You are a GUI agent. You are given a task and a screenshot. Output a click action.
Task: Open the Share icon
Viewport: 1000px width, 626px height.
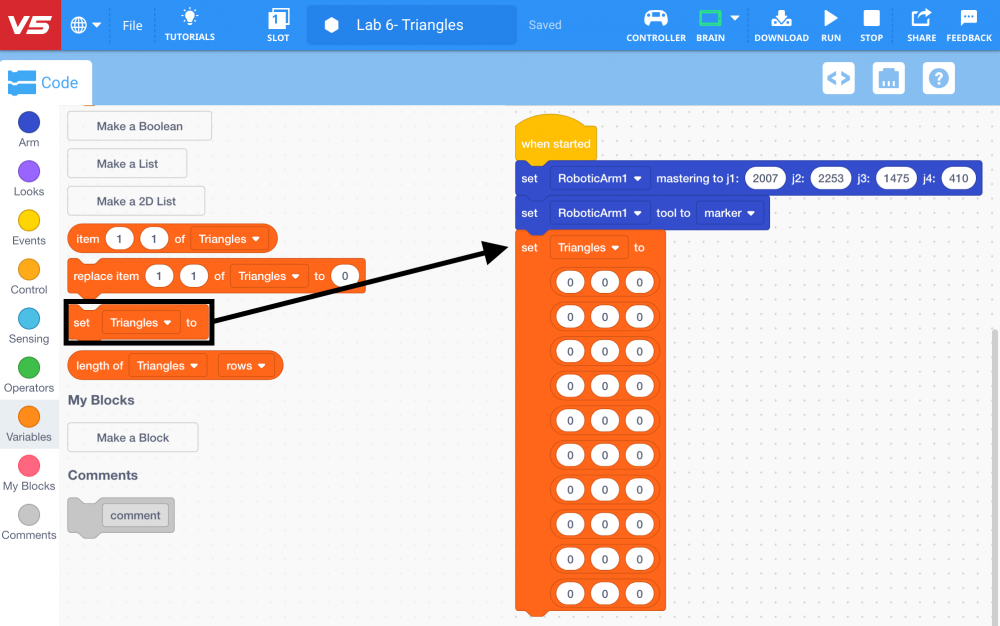point(921,18)
